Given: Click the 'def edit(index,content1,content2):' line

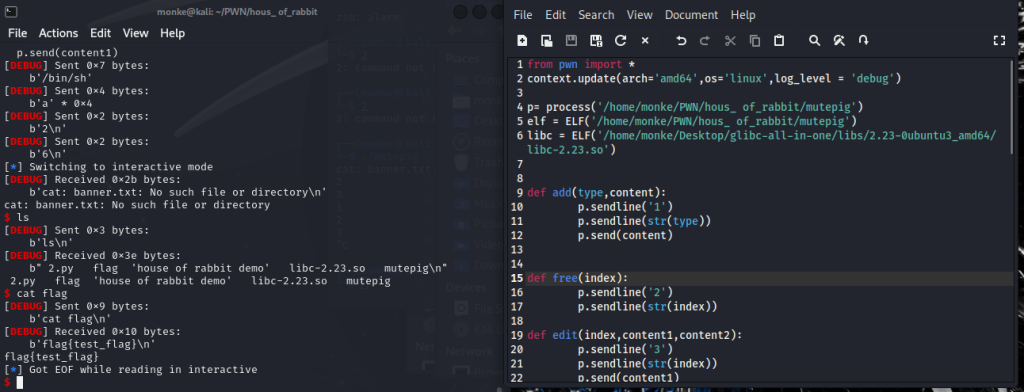Looking at the screenshot, I should click(x=635, y=335).
